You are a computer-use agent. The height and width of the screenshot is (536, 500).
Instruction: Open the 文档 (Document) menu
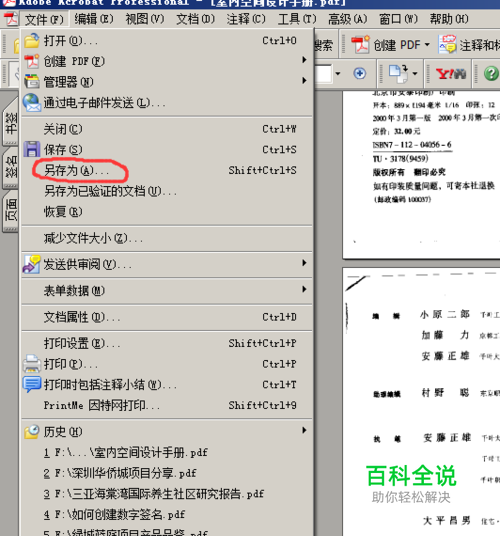coord(195,19)
